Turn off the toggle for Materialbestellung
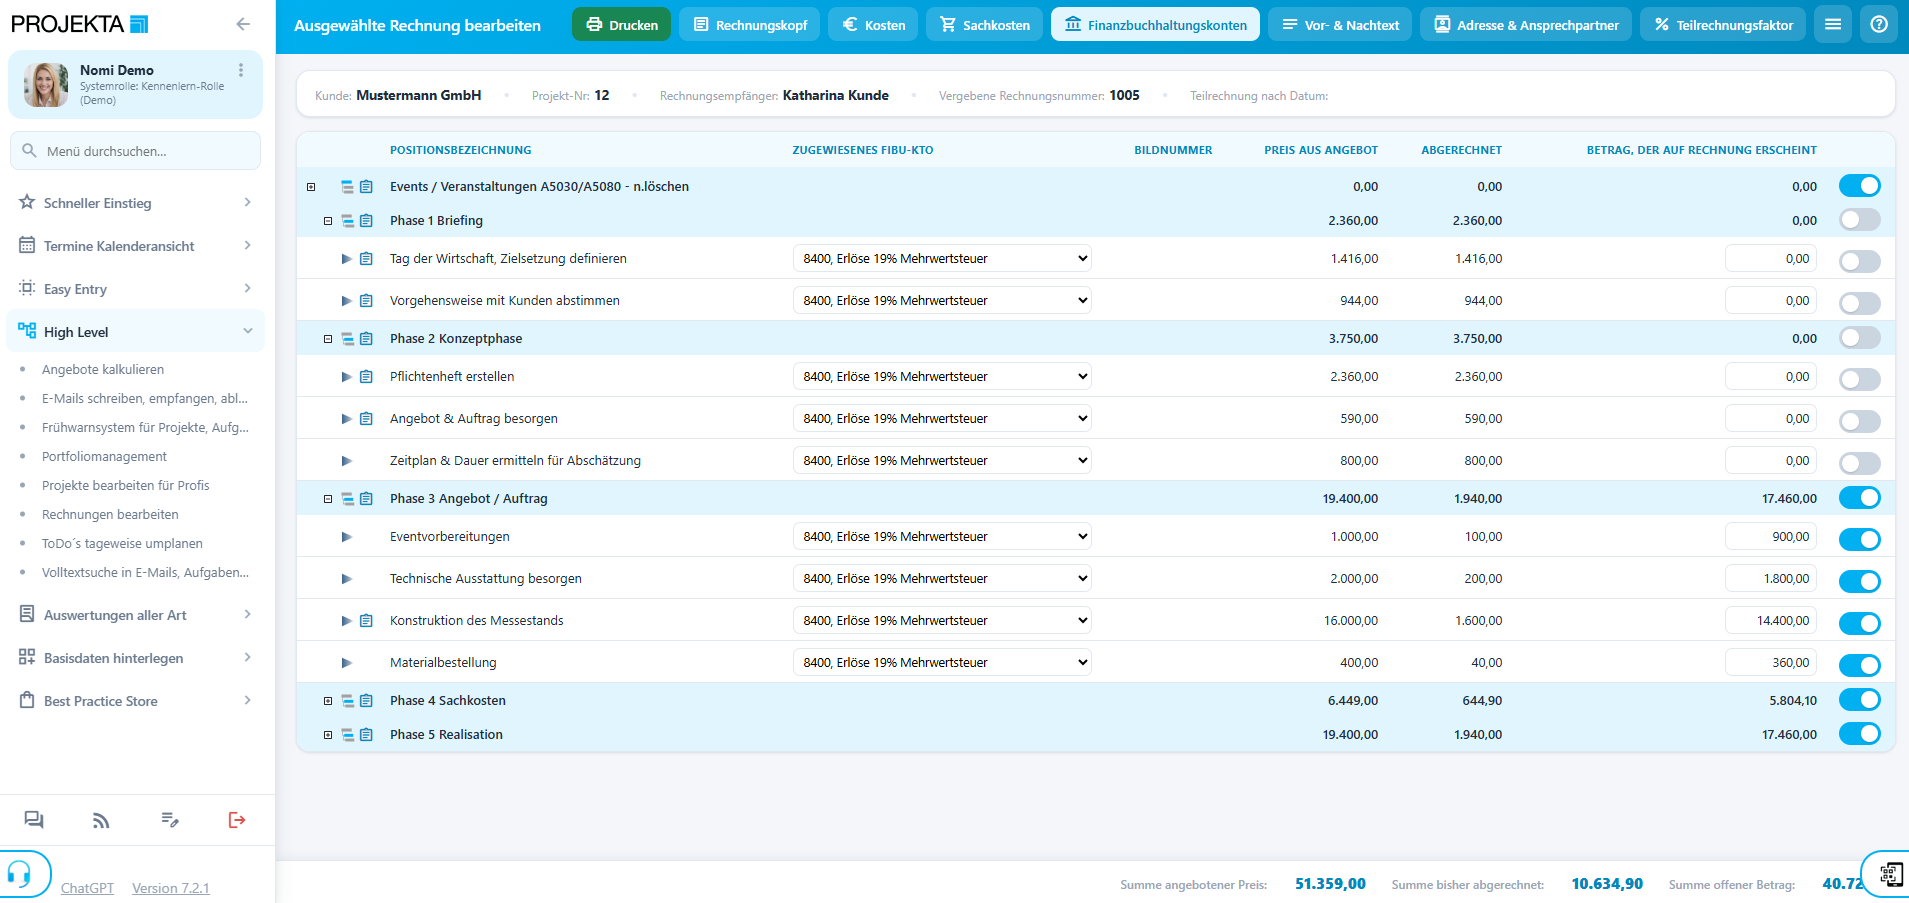The width and height of the screenshot is (1909, 903). click(x=1859, y=665)
